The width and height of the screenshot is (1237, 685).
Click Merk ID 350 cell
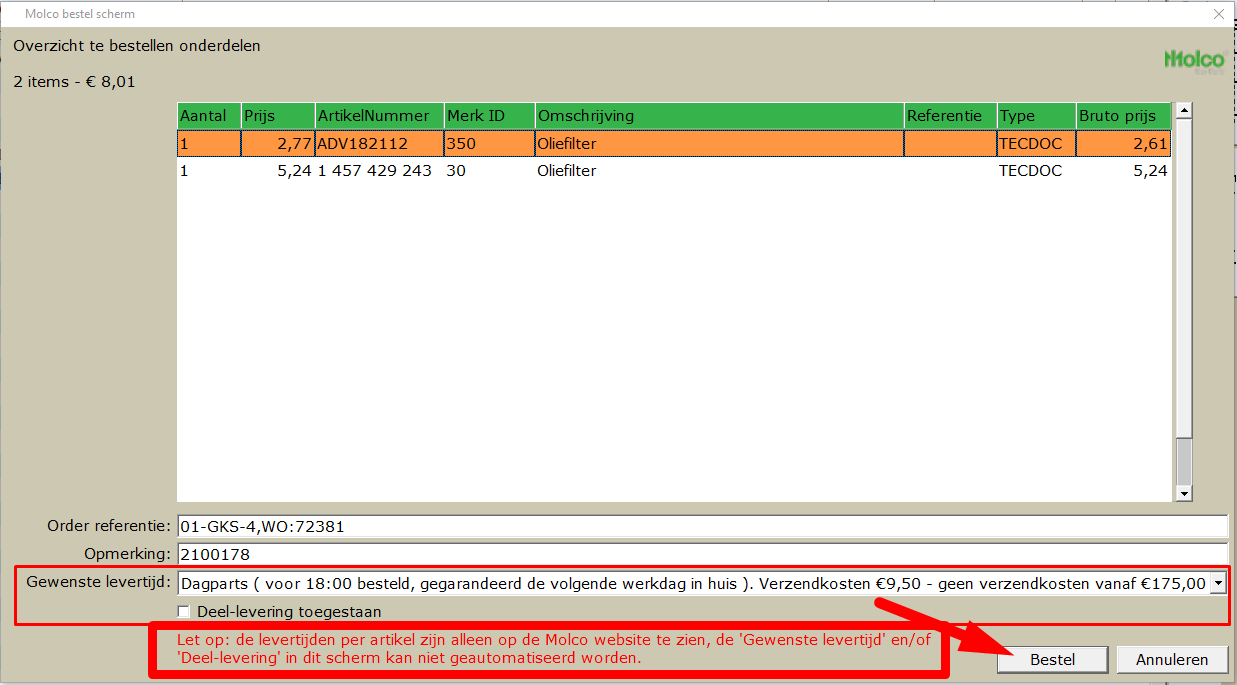click(x=489, y=144)
